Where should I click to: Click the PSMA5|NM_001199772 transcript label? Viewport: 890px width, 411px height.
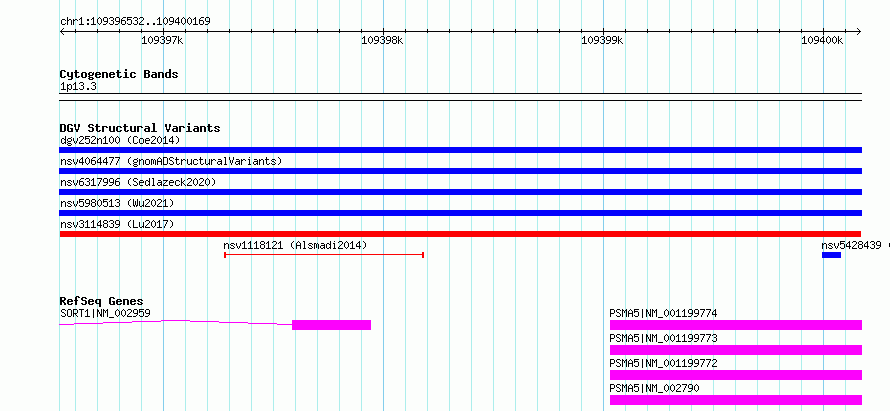pyautogui.click(x=664, y=363)
